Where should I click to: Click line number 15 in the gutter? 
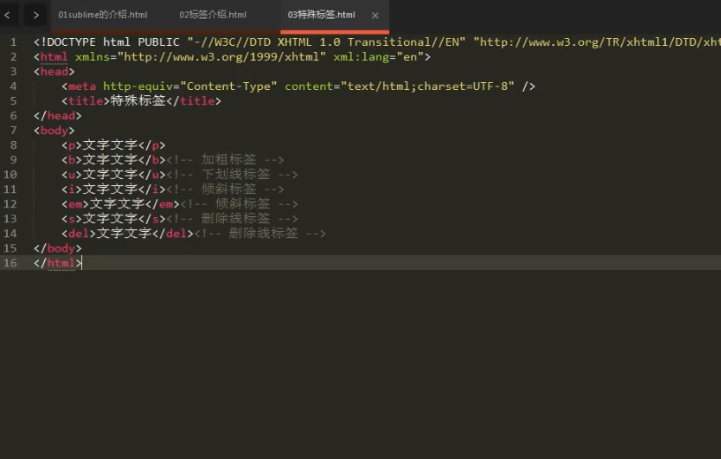[10, 248]
